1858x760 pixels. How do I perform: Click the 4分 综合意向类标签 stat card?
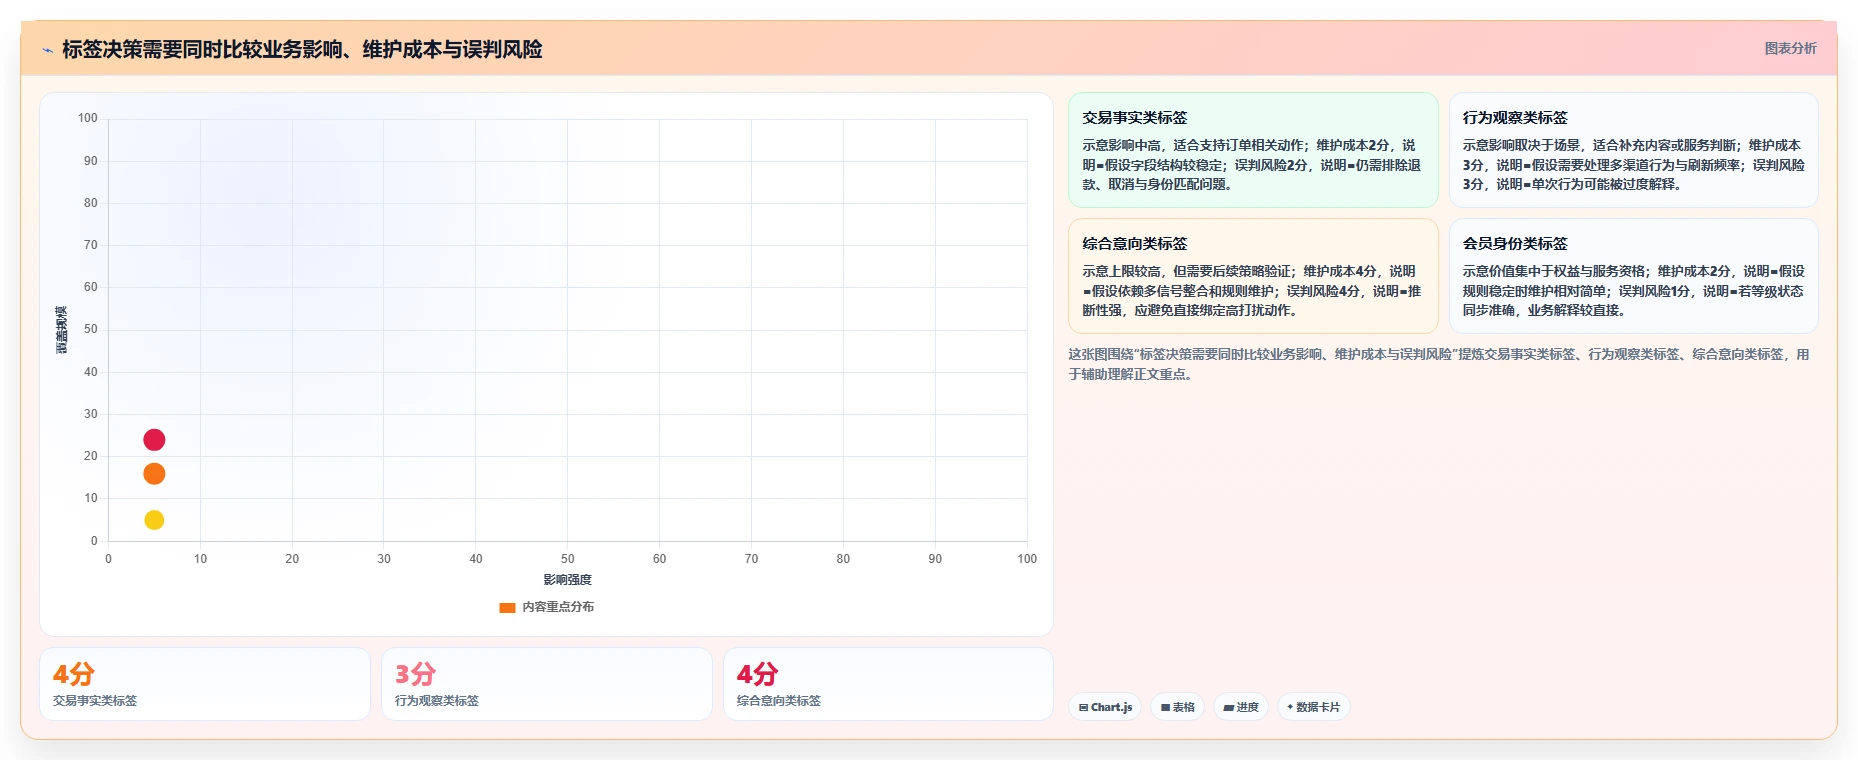coord(888,684)
